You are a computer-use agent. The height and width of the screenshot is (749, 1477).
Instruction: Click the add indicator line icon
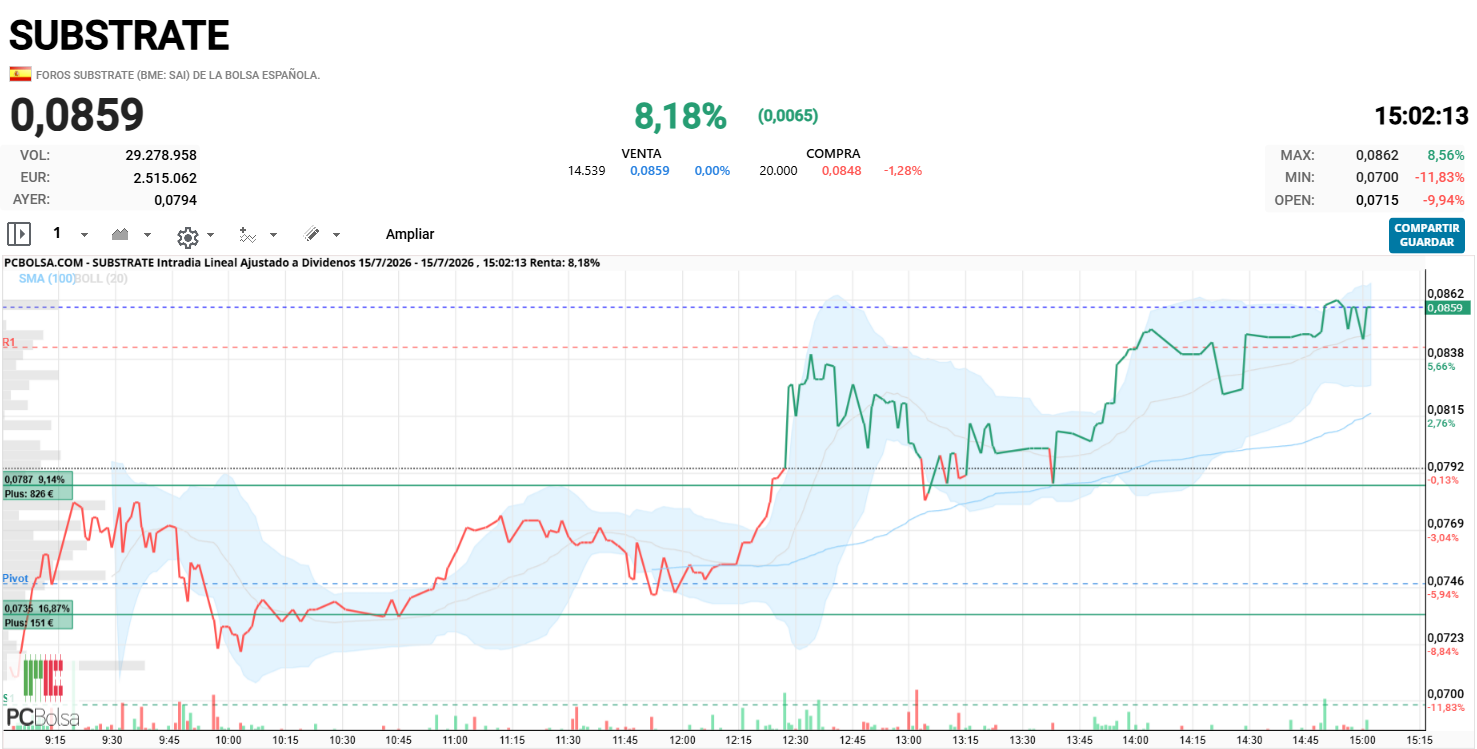[x=248, y=235]
